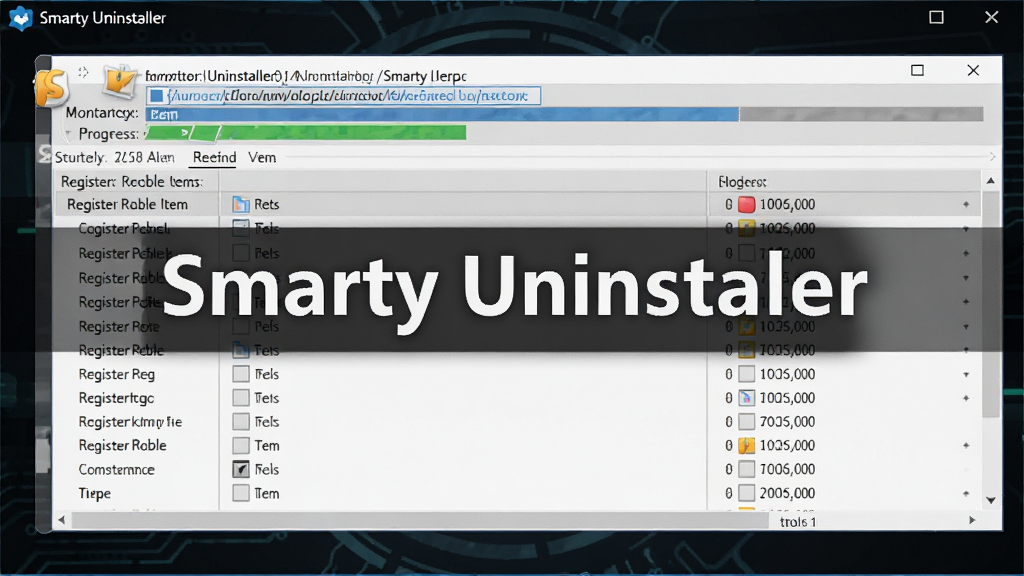Toggle the Register Reg checkbox
Screen dimensions: 1024x576
click(x=241, y=374)
